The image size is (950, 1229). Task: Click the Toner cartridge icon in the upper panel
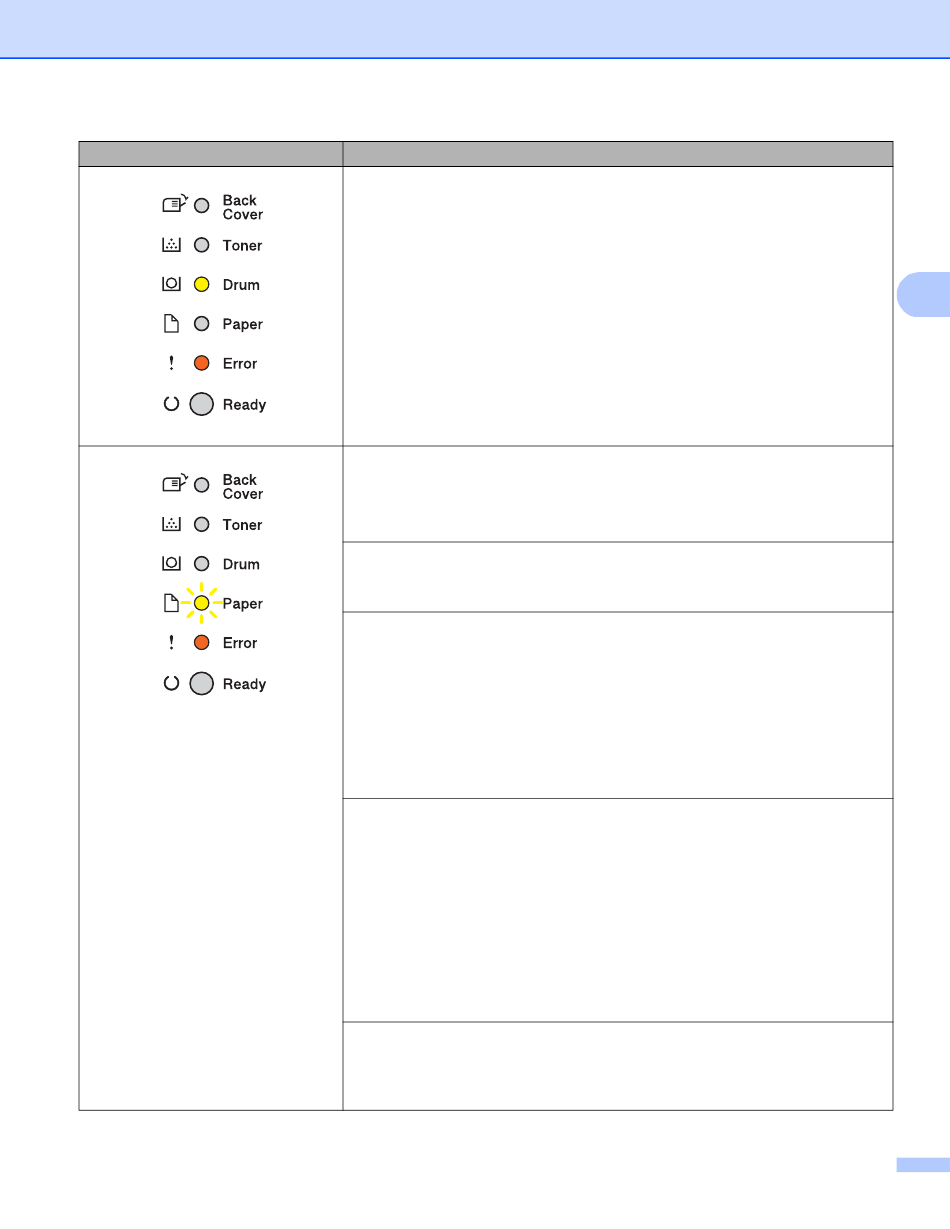tap(171, 245)
